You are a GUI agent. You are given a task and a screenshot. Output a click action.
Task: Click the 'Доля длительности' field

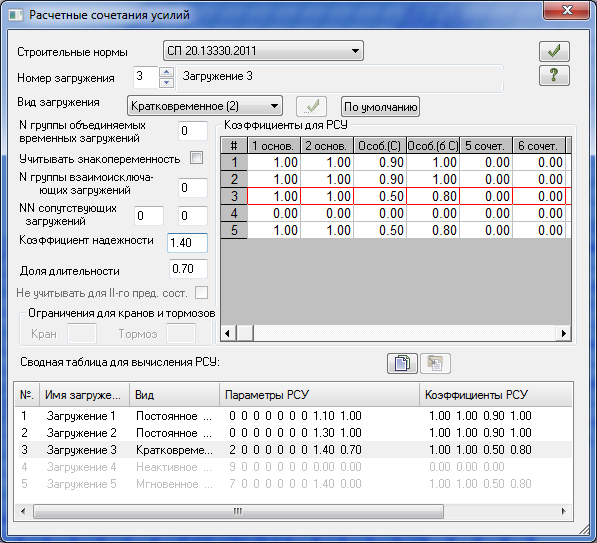click(188, 269)
